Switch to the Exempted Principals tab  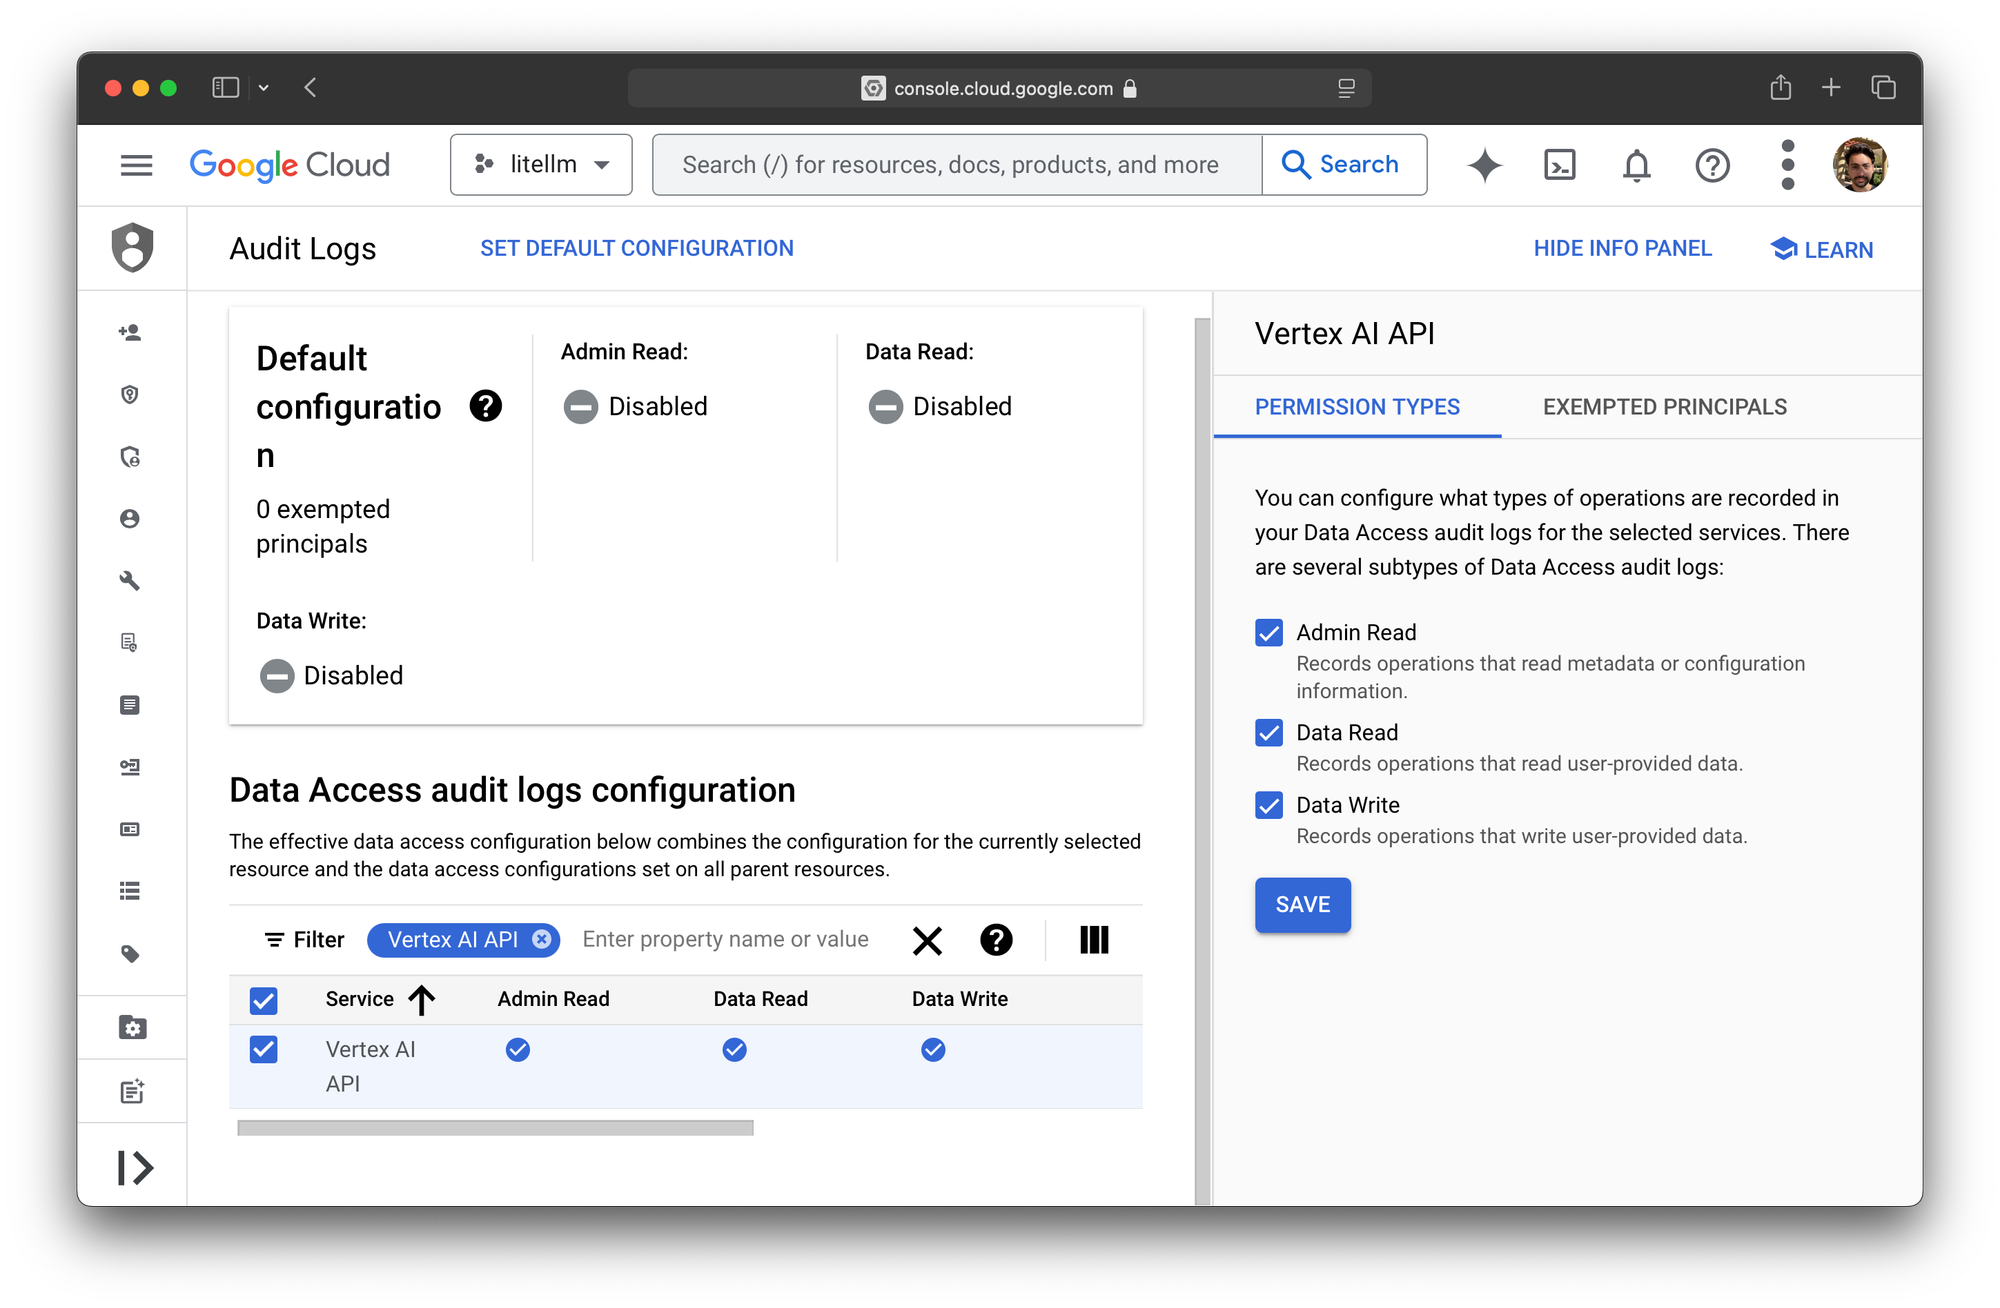pos(1664,407)
